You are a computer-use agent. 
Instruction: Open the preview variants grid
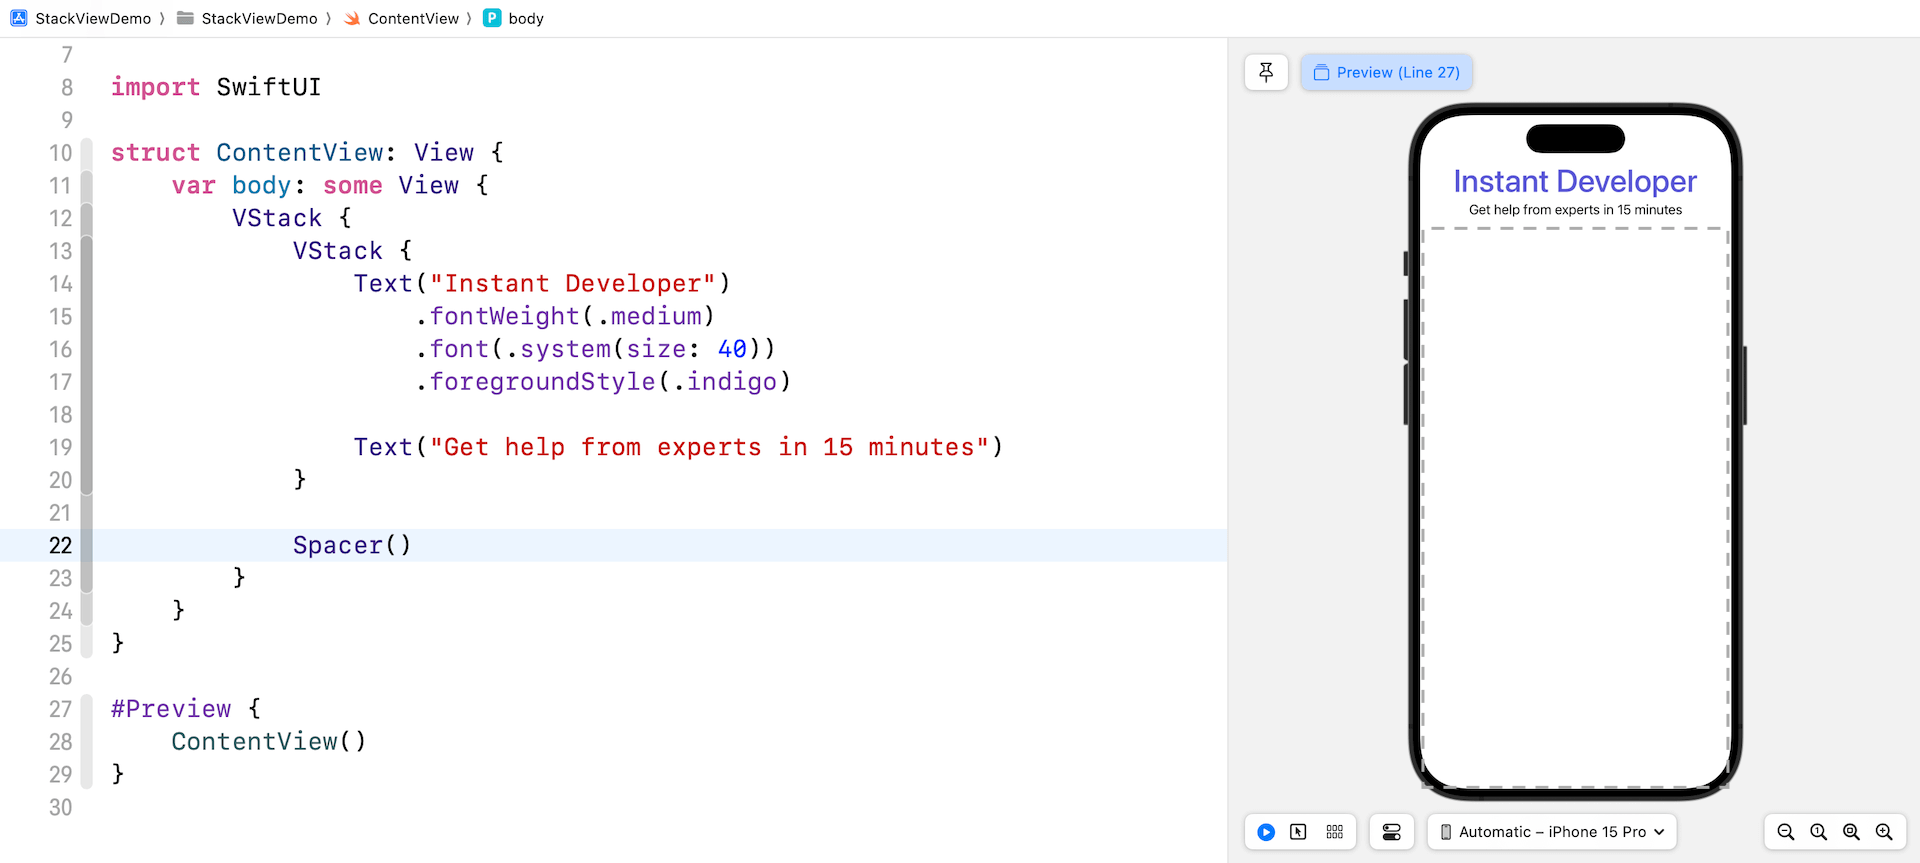[x=1334, y=832]
